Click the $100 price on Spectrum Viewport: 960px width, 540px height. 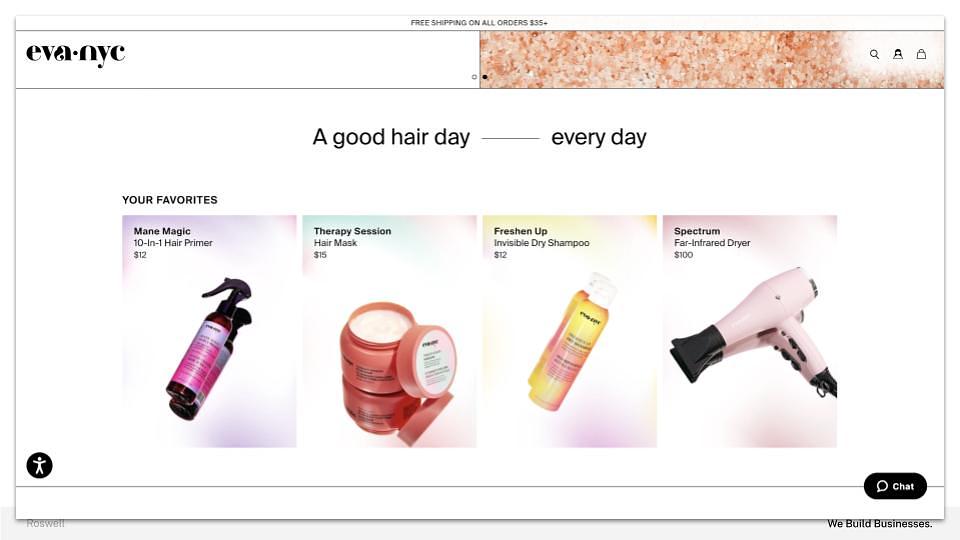pyautogui.click(x=683, y=255)
